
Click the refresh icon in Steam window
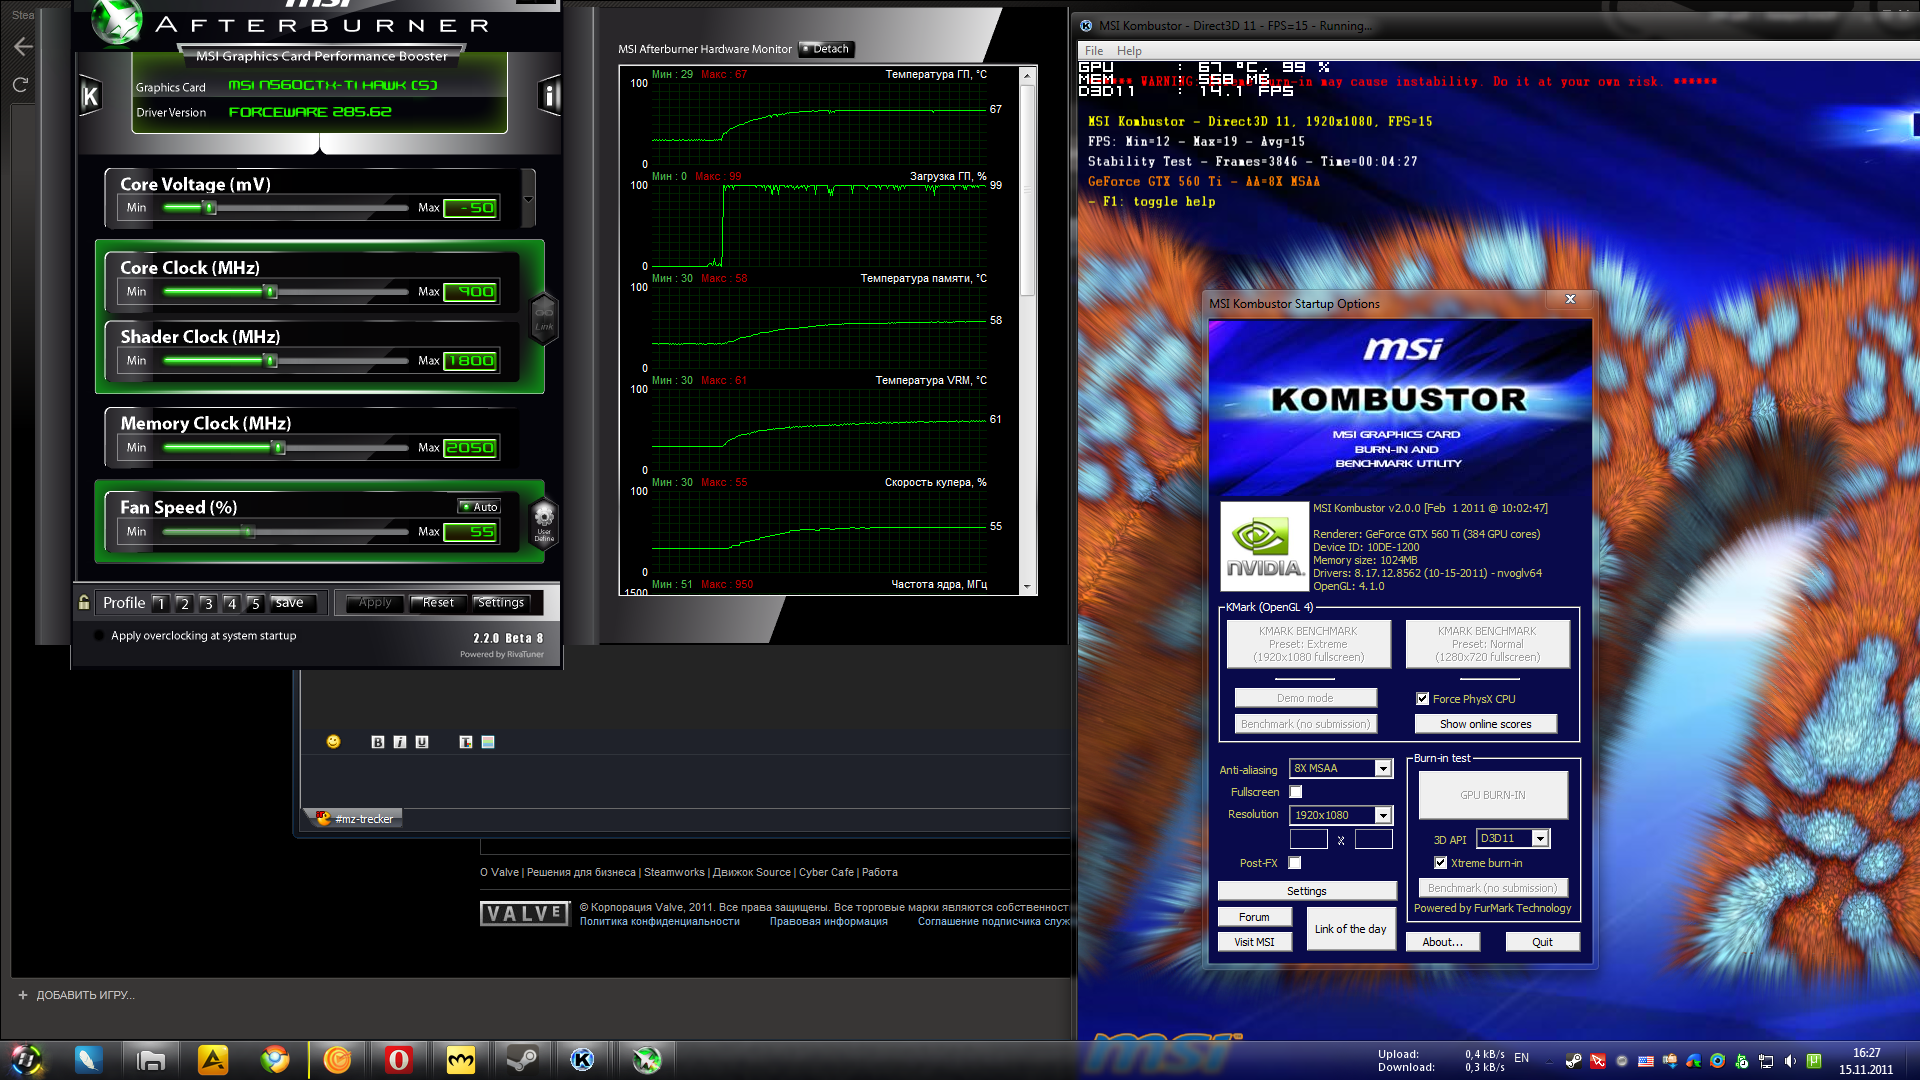pos(20,85)
